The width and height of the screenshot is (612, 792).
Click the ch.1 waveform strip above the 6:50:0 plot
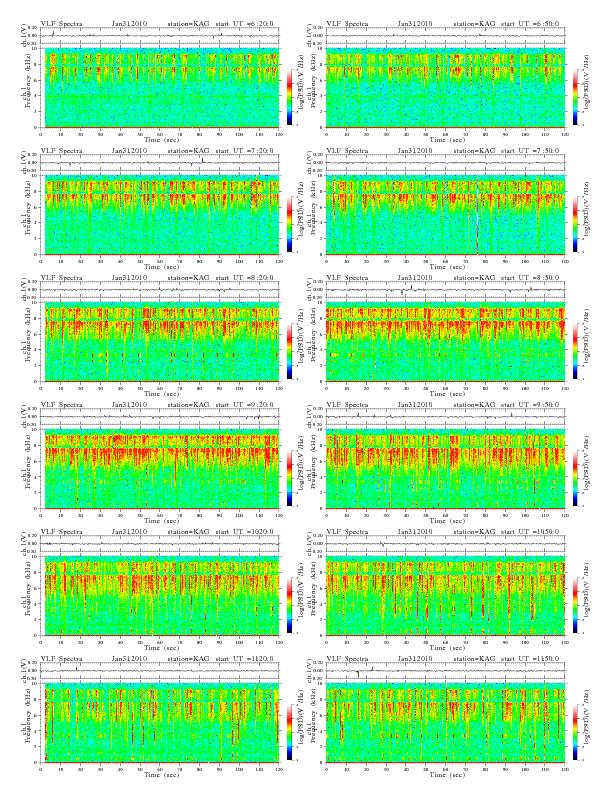pyautogui.click(x=445, y=36)
